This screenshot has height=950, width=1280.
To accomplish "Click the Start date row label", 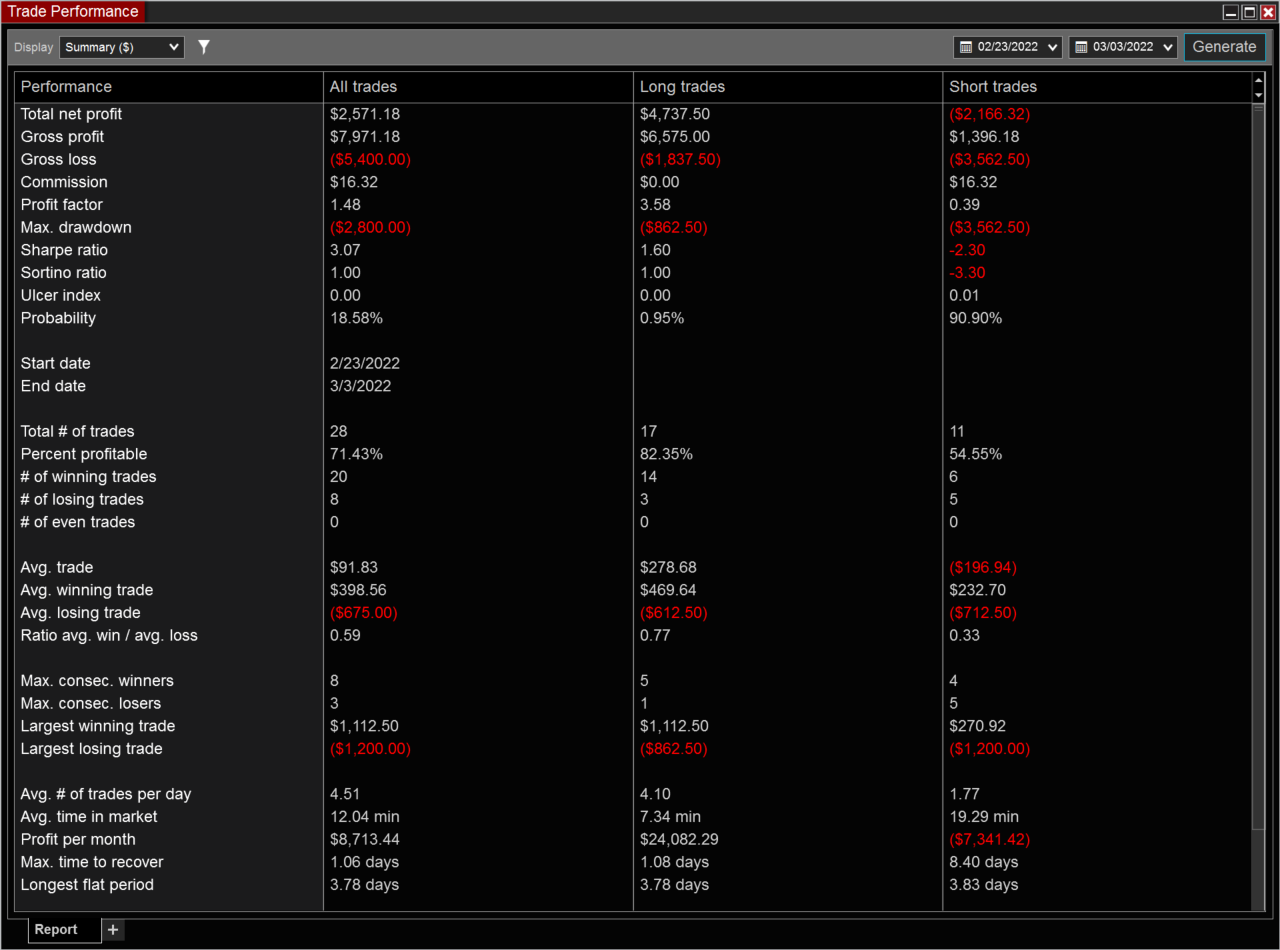I will (x=56, y=364).
